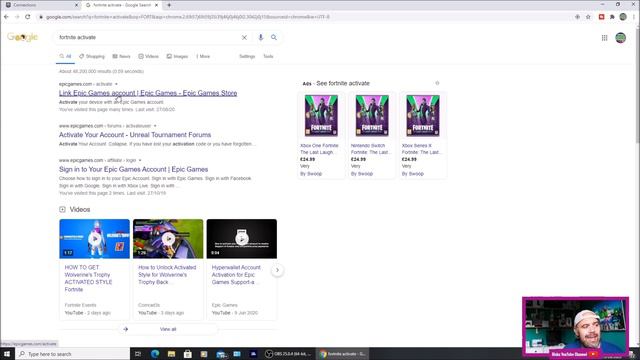Click the Google logo

coord(22,37)
